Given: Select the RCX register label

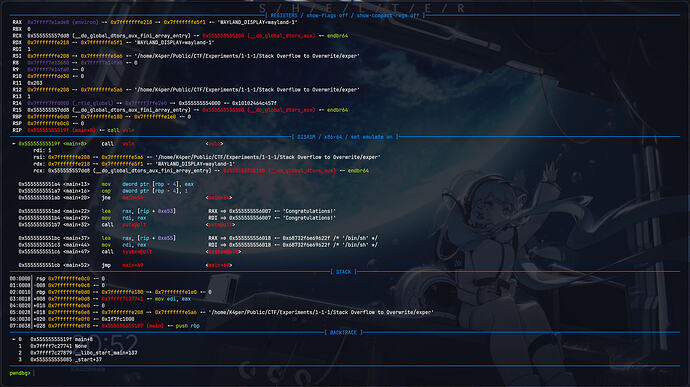Looking at the screenshot, I should pyautogui.click(x=17, y=36).
